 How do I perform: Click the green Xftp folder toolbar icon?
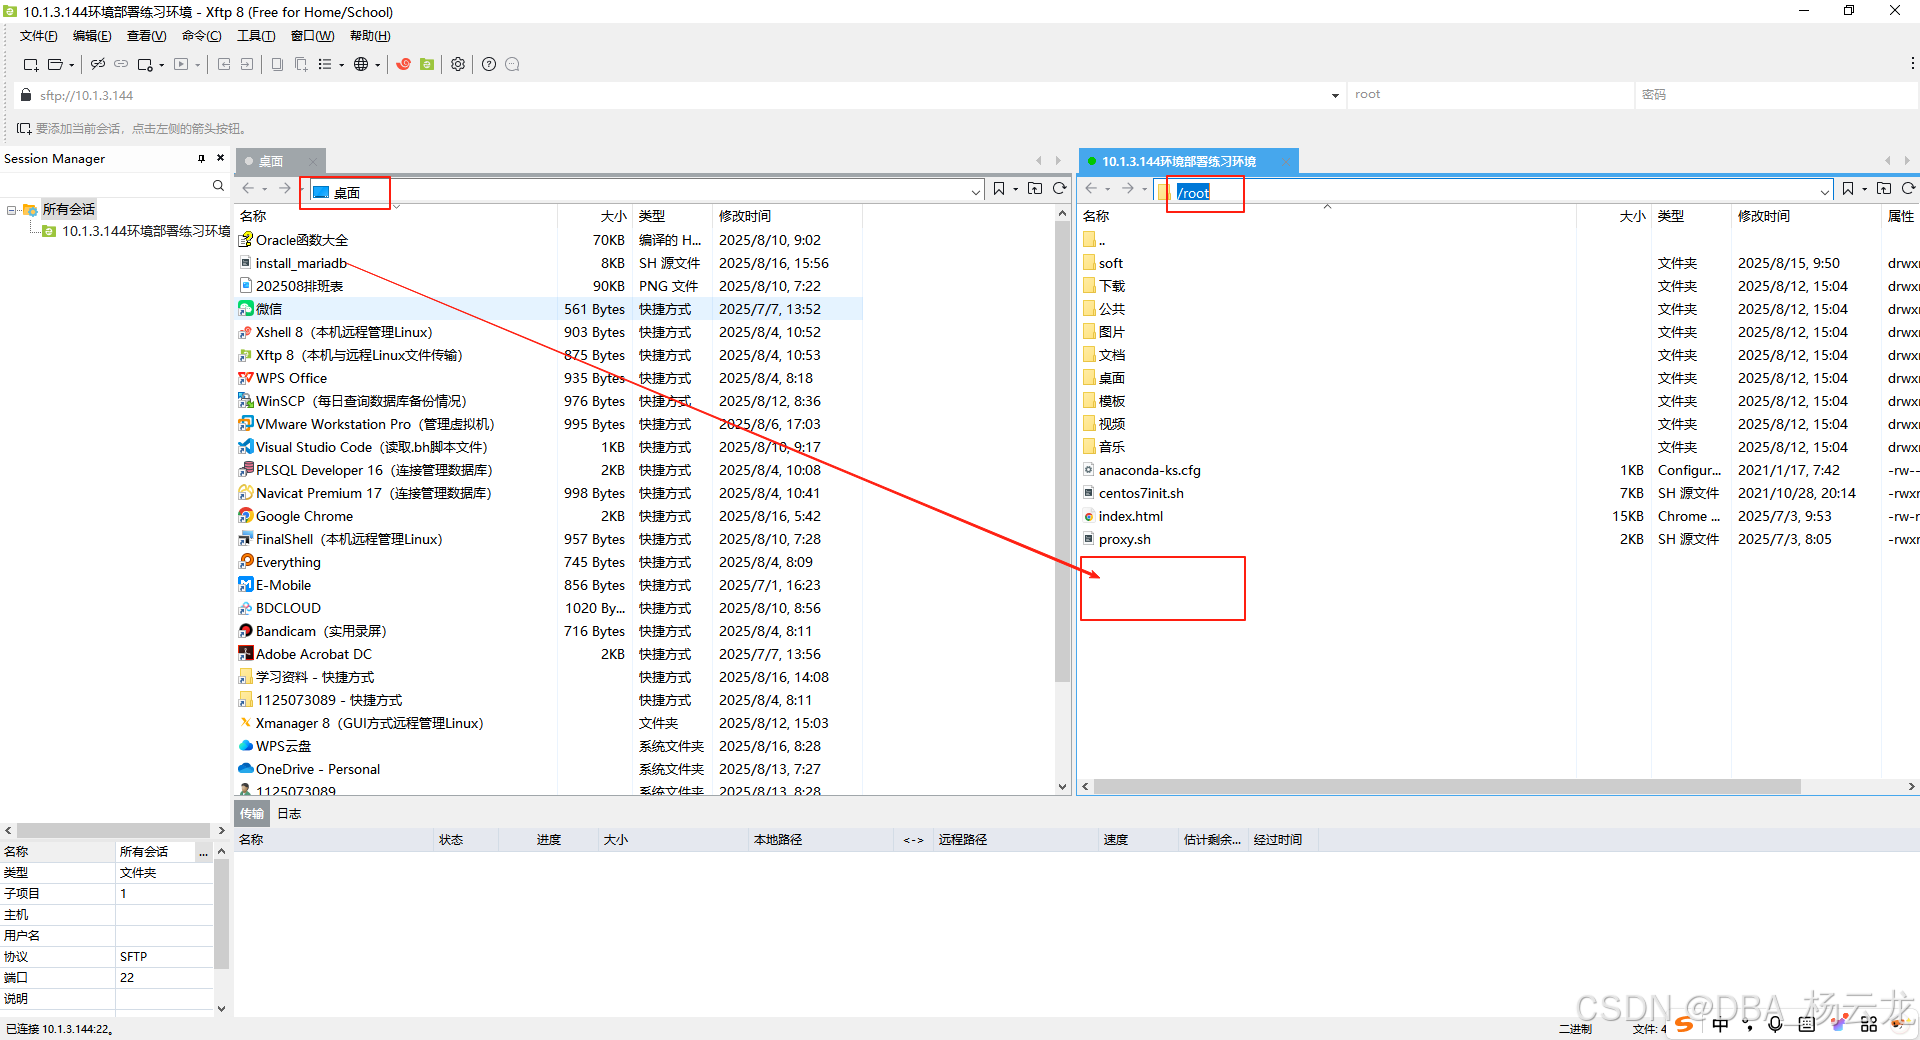pyautogui.click(x=427, y=64)
